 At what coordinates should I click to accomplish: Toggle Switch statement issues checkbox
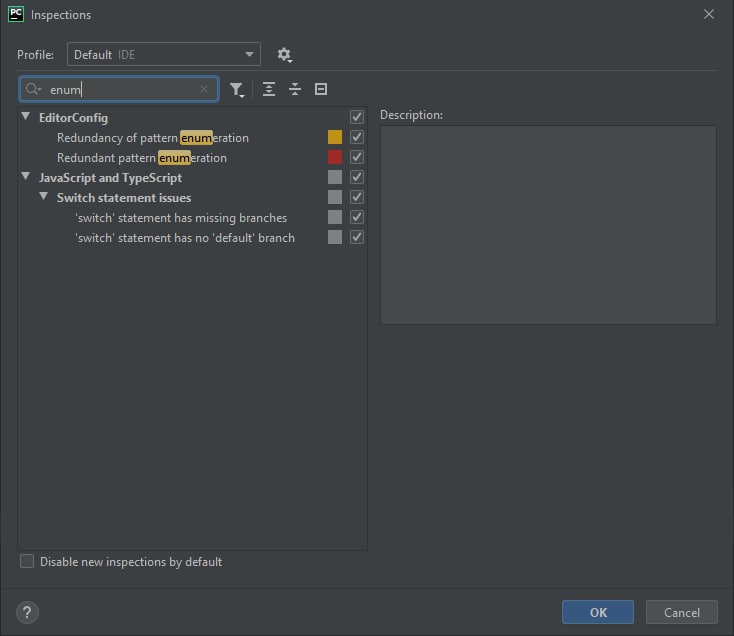click(x=357, y=197)
